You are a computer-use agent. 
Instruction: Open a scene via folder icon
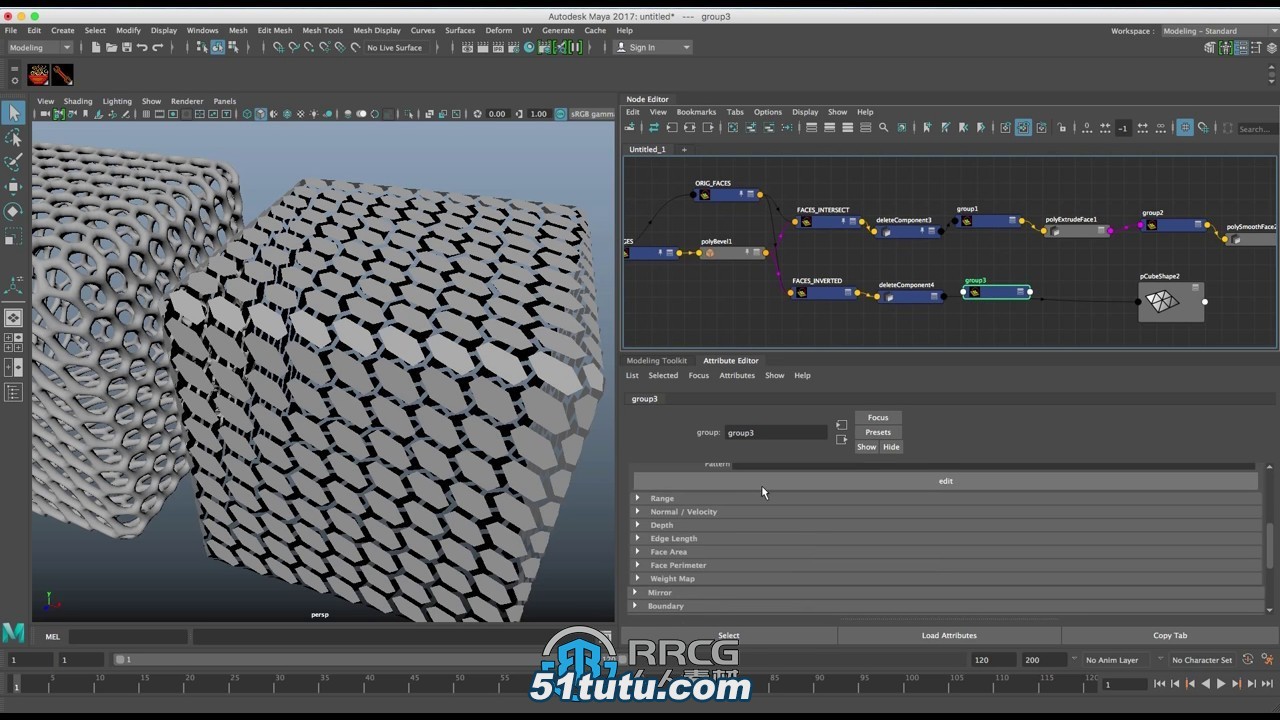(111, 47)
